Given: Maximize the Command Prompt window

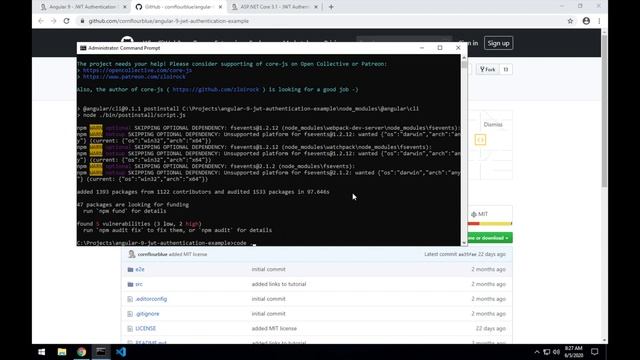Looking at the screenshot, I should (x=440, y=48).
